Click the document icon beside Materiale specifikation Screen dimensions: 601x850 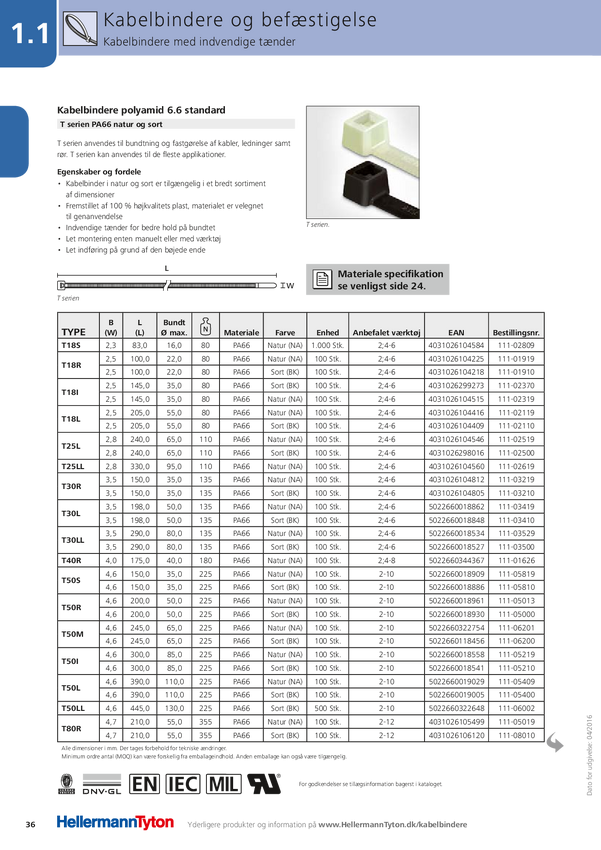(x=322, y=280)
